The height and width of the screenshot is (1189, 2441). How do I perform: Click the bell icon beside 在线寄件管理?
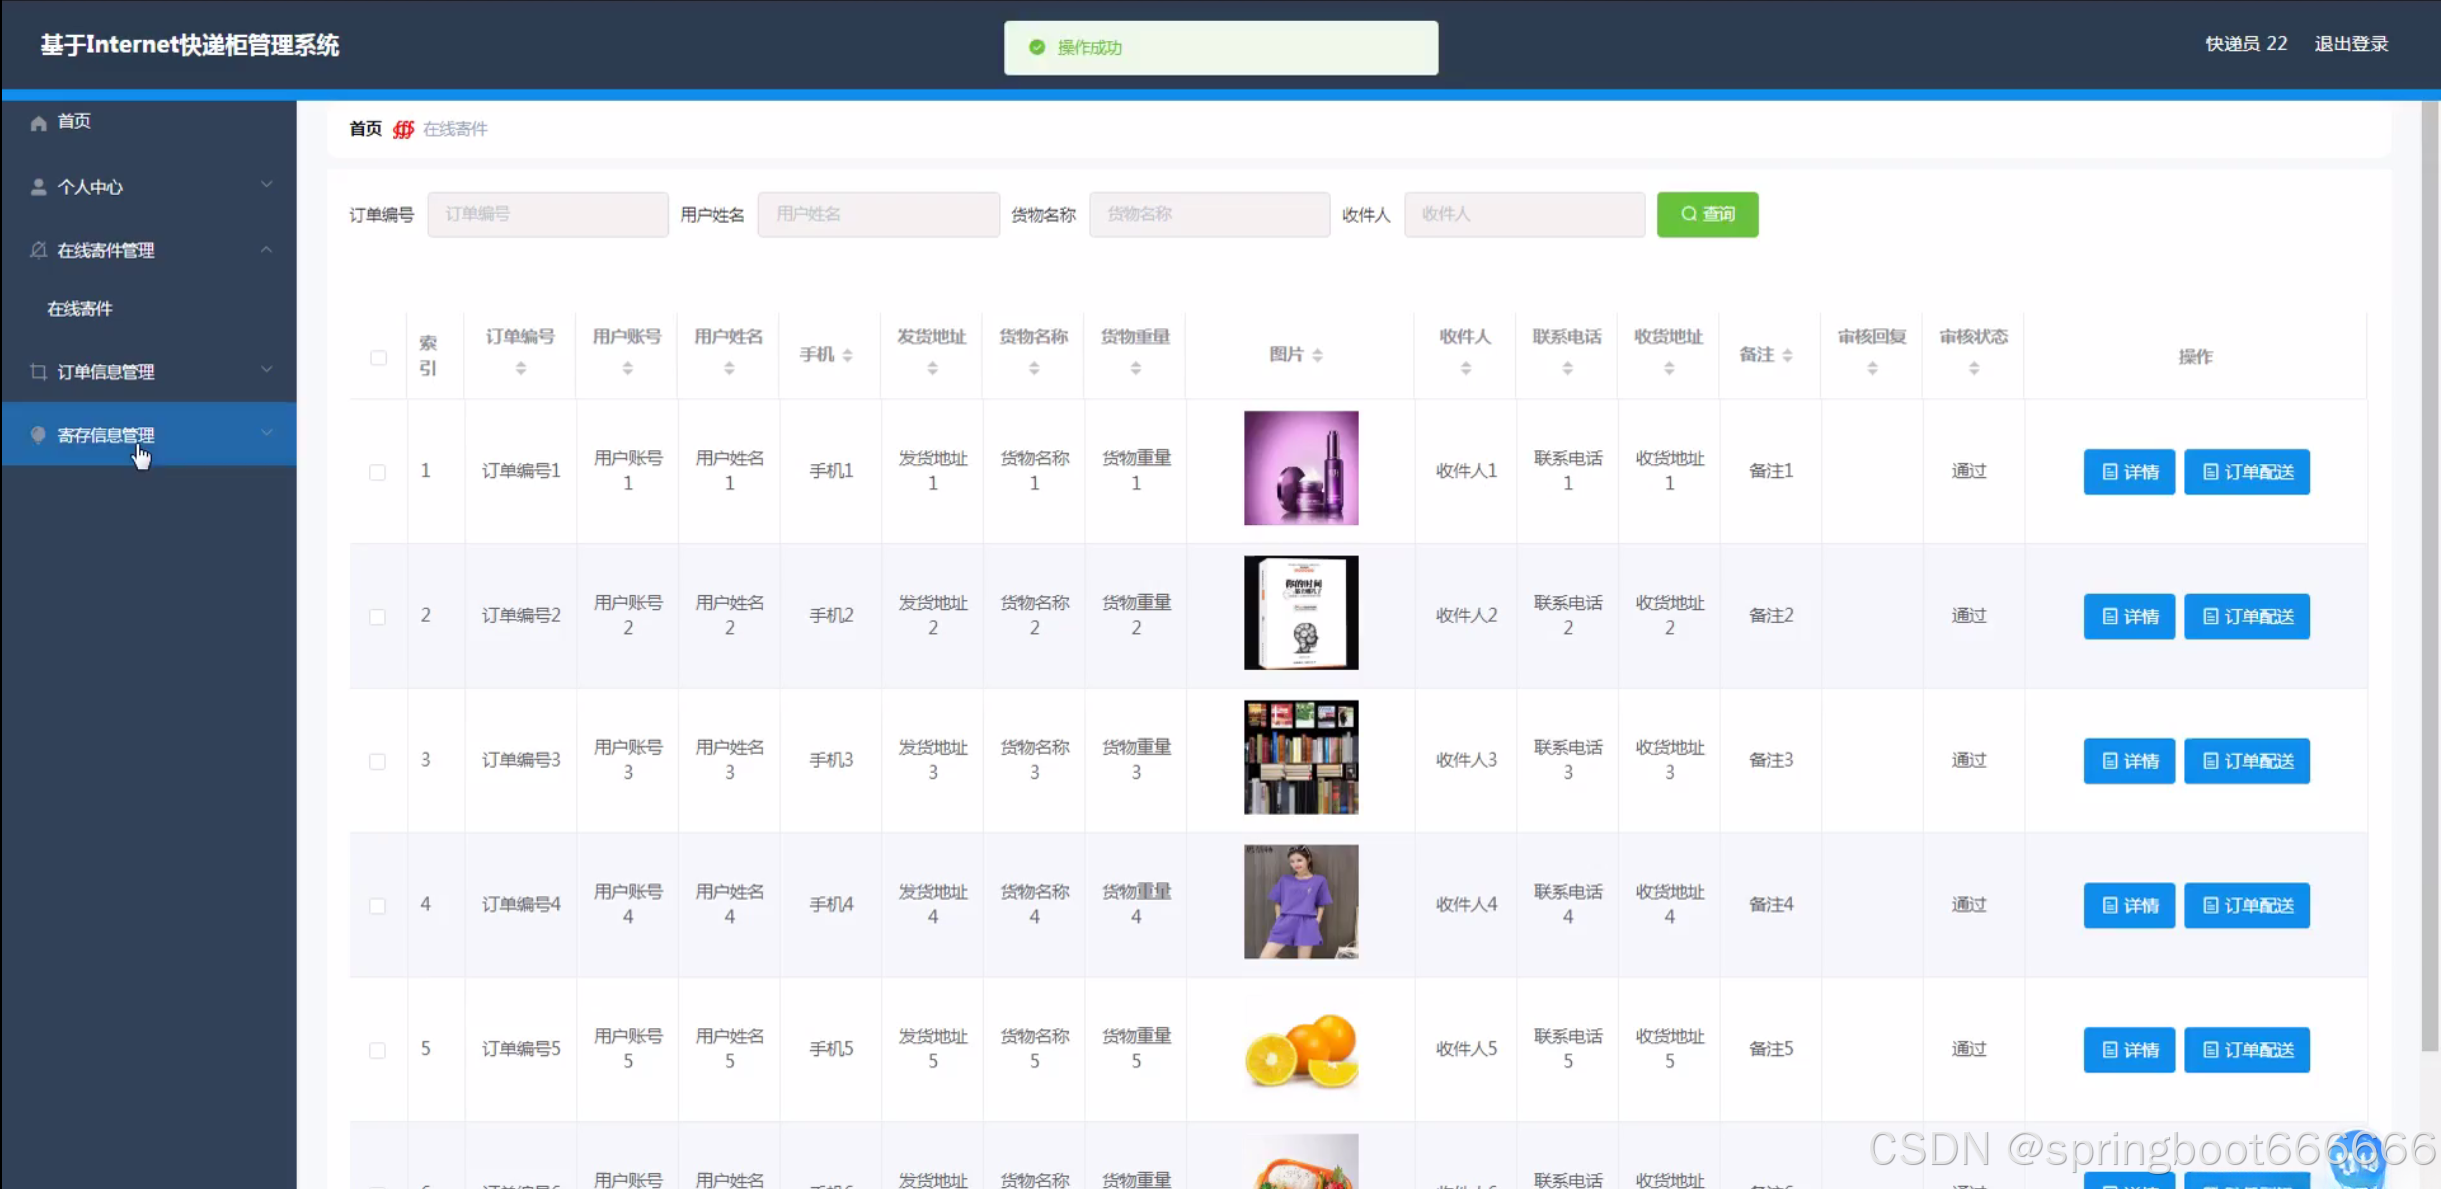[39, 250]
